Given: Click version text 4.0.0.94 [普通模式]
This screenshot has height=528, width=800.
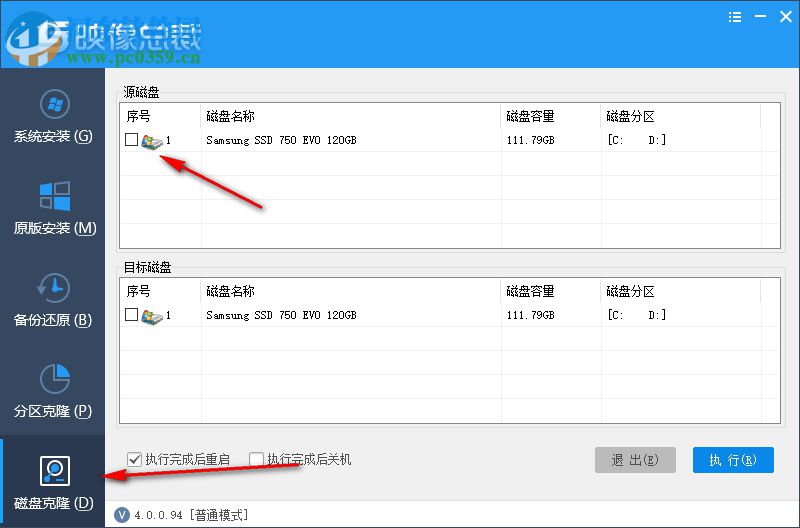Looking at the screenshot, I should [x=191, y=515].
